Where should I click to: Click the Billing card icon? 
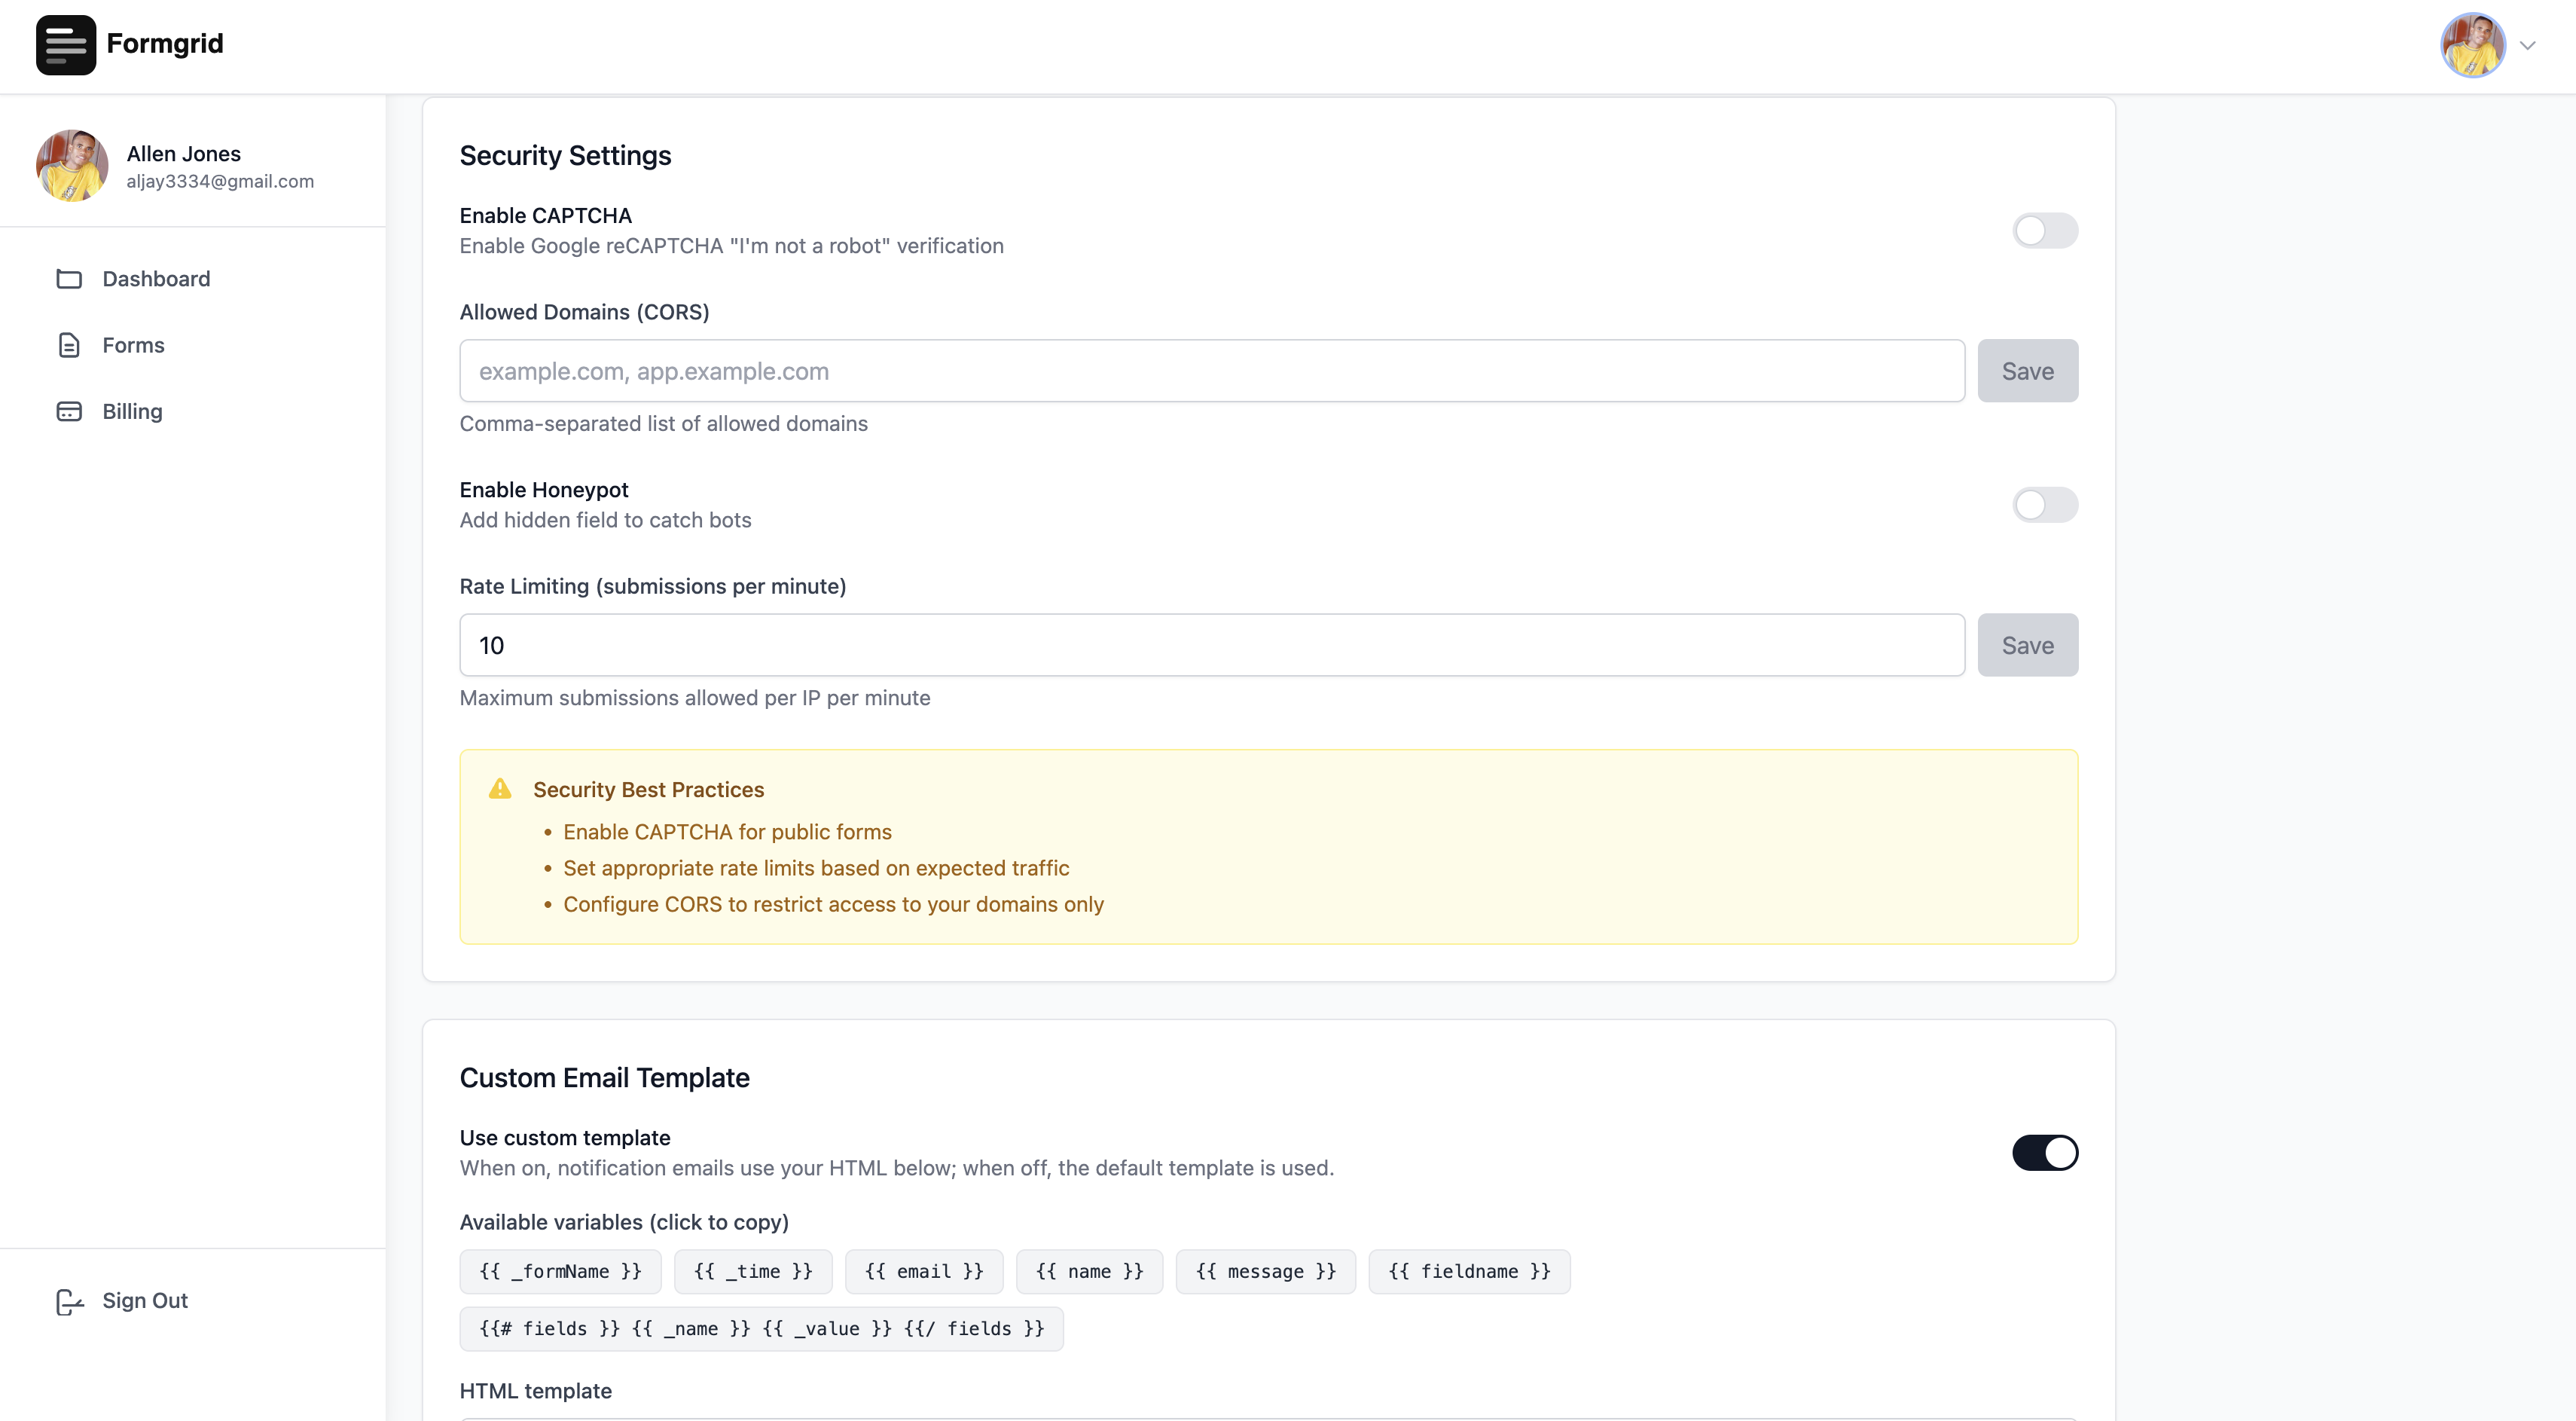tap(69, 411)
